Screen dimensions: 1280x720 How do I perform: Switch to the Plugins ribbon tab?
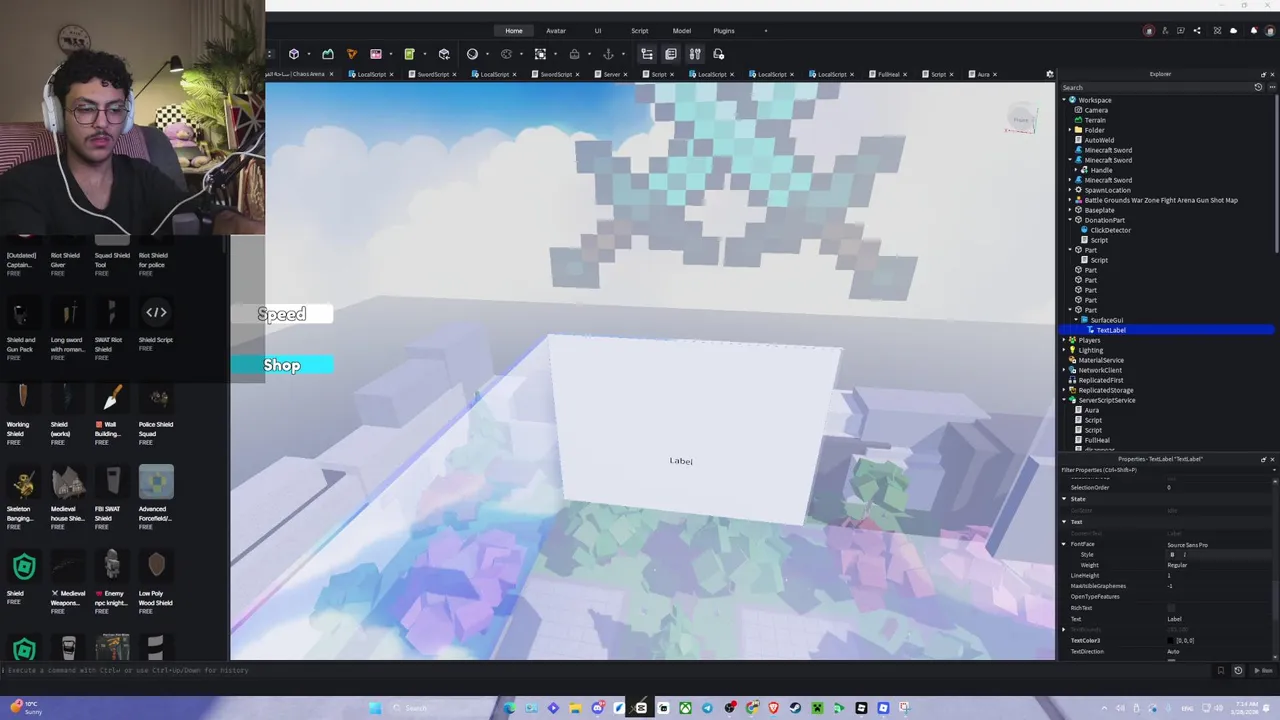pyautogui.click(x=724, y=31)
